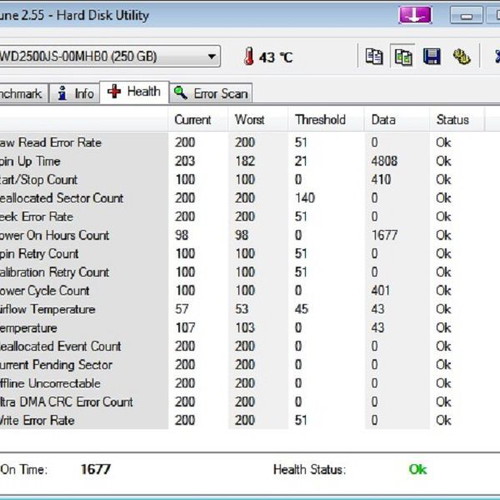Click the Power On Time 1677 value

[x=95, y=469]
